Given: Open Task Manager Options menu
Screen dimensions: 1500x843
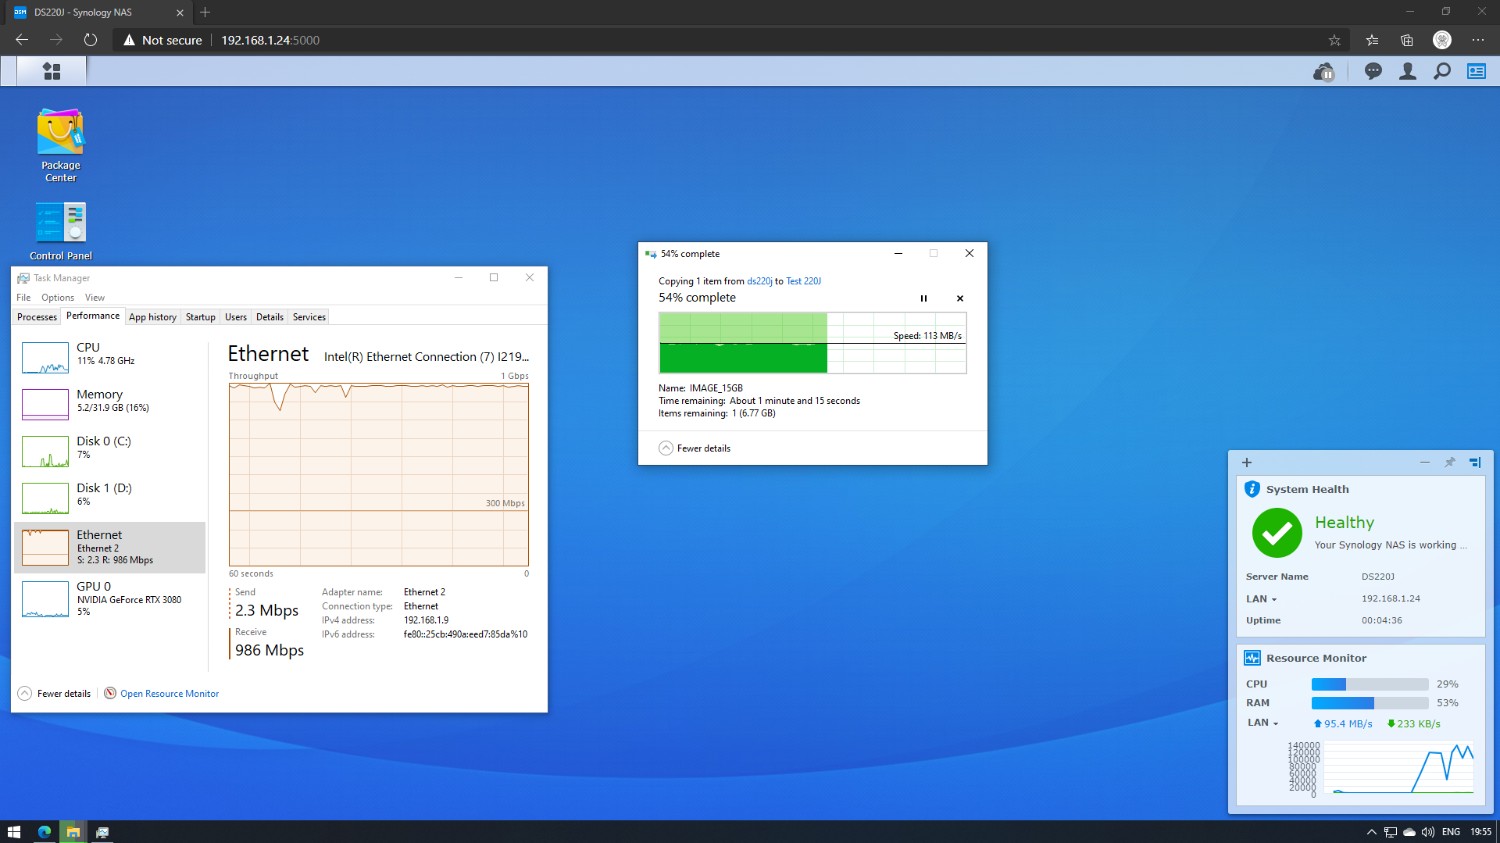Looking at the screenshot, I should click(x=58, y=298).
